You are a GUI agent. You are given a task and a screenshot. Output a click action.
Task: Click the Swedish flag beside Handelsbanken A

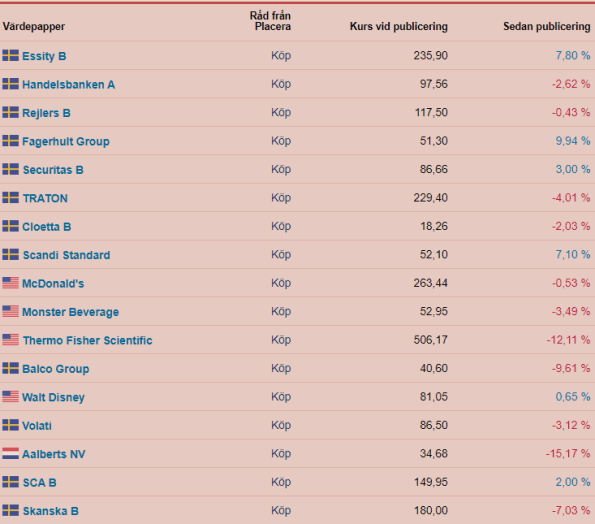pyautogui.click(x=10, y=84)
